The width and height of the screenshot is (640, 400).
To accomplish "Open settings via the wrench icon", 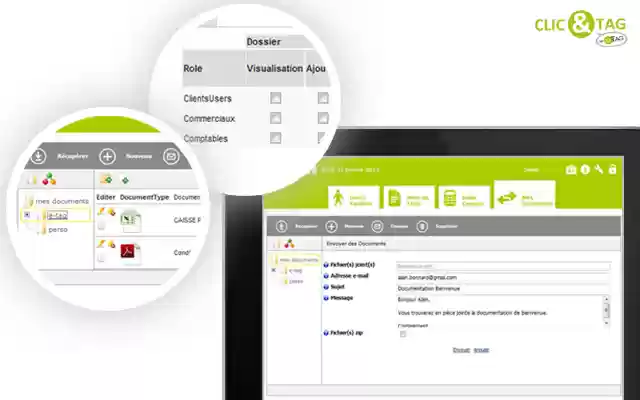I will [x=599, y=169].
